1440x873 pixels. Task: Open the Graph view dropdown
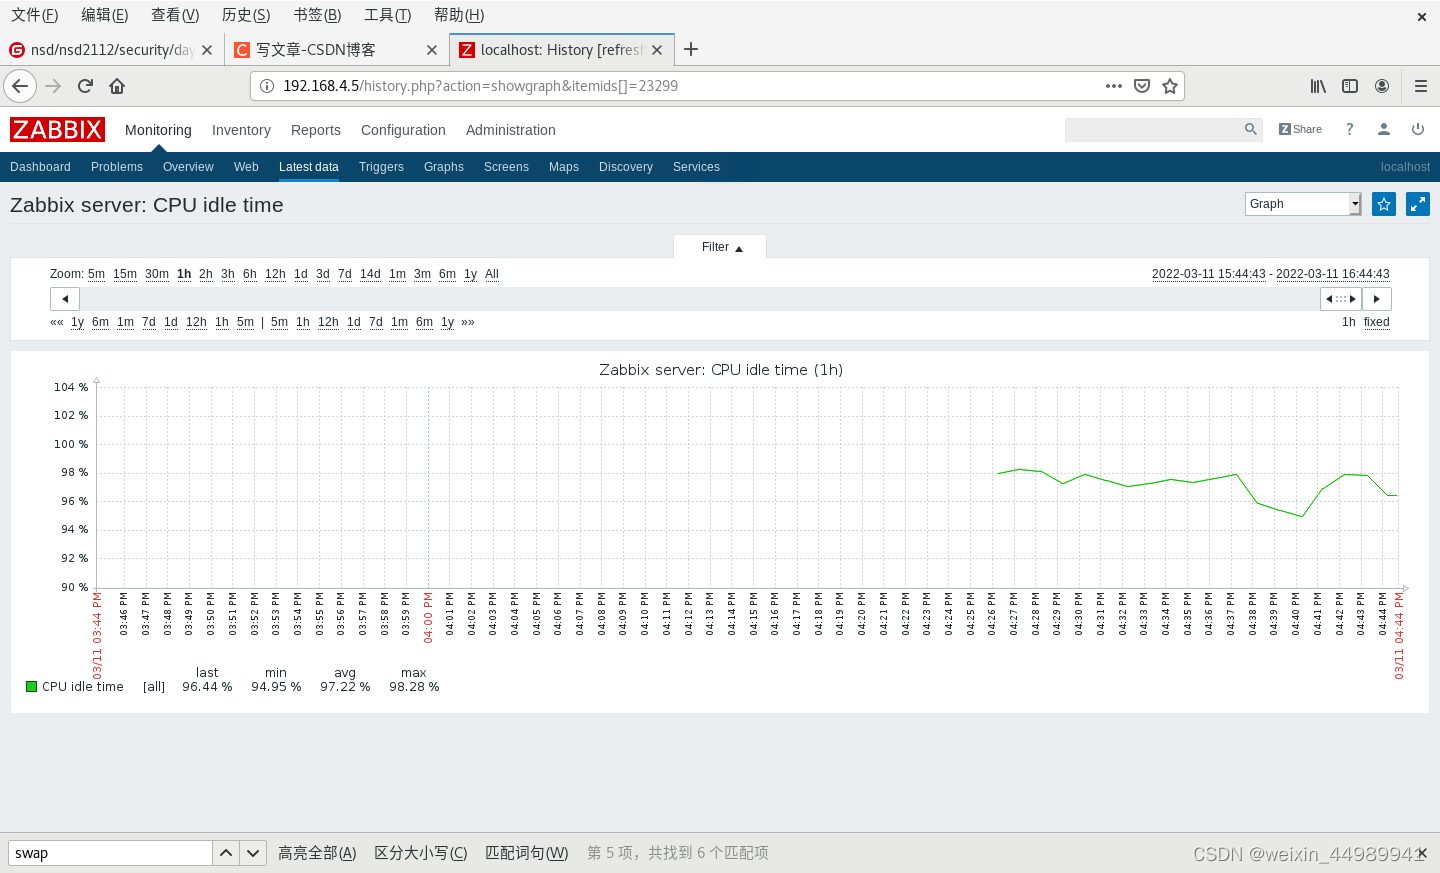pyautogui.click(x=1303, y=204)
